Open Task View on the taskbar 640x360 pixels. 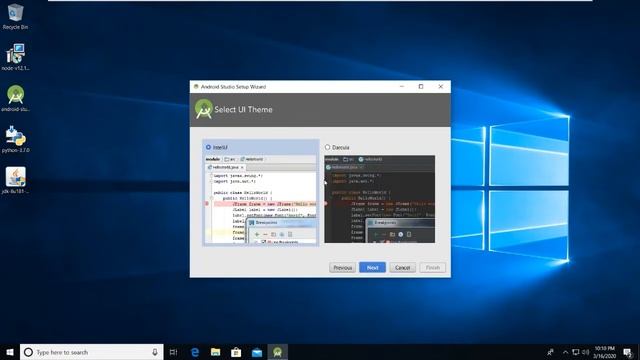point(173,352)
